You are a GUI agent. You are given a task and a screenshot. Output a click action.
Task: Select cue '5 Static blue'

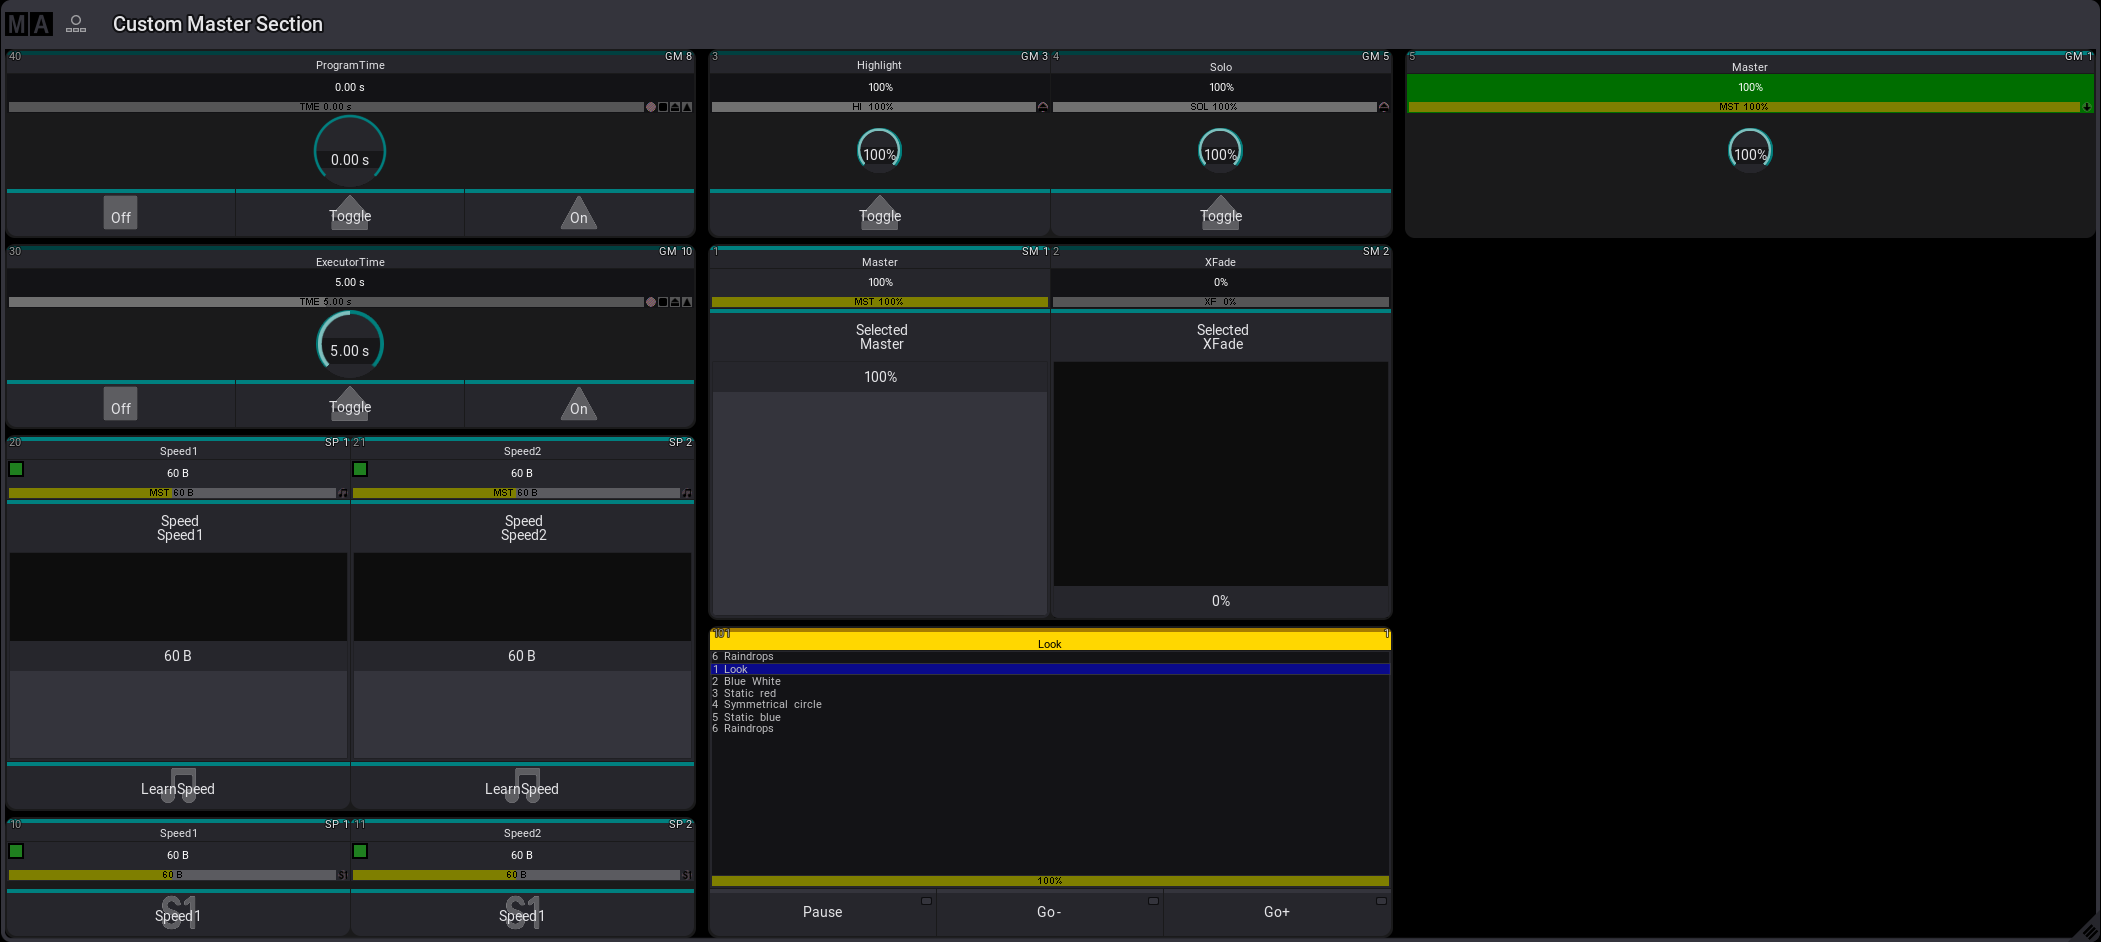click(1050, 717)
